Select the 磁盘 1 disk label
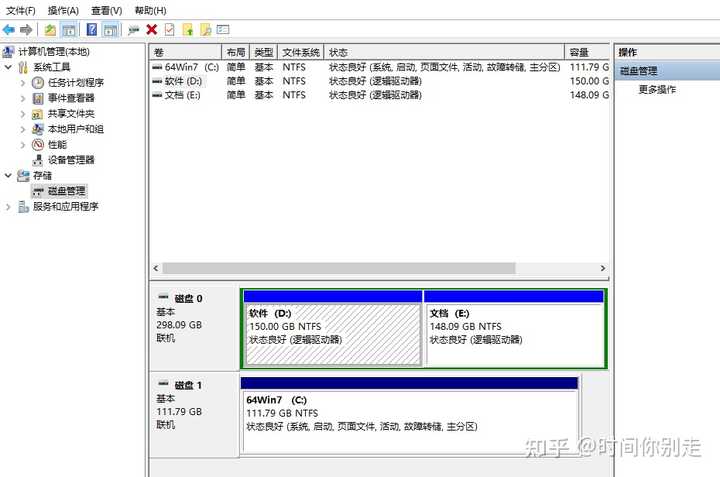 pyautogui.click(x=188, y=385)
